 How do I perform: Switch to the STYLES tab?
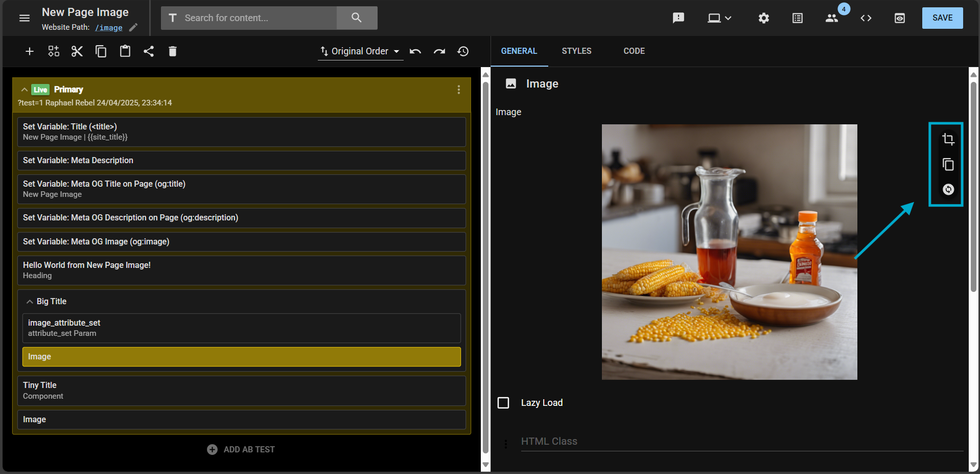point(576,51)
